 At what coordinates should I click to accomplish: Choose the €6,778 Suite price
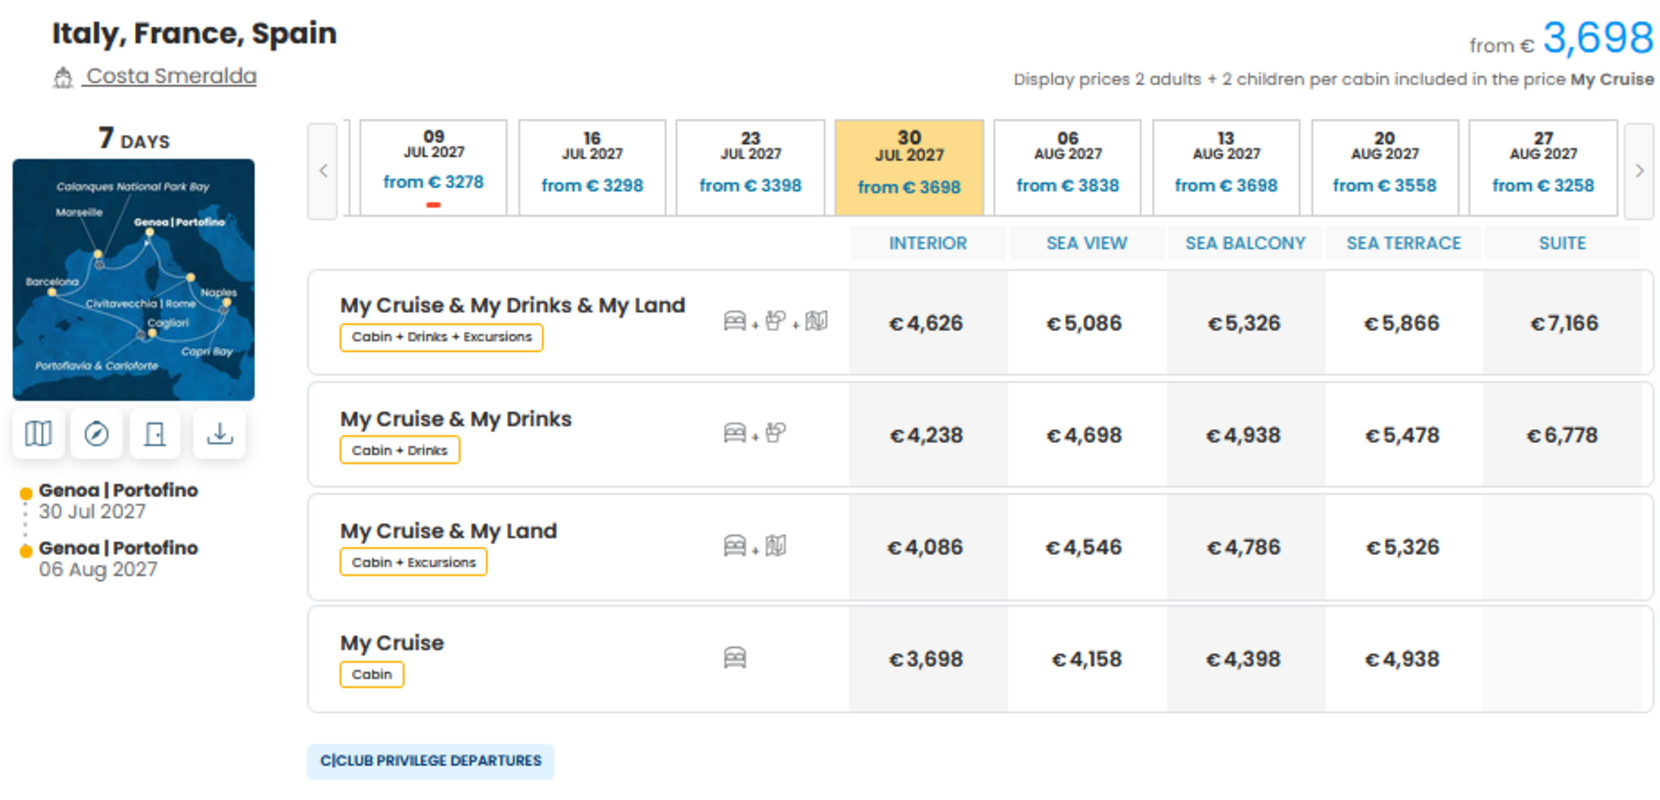(1563, 435)
